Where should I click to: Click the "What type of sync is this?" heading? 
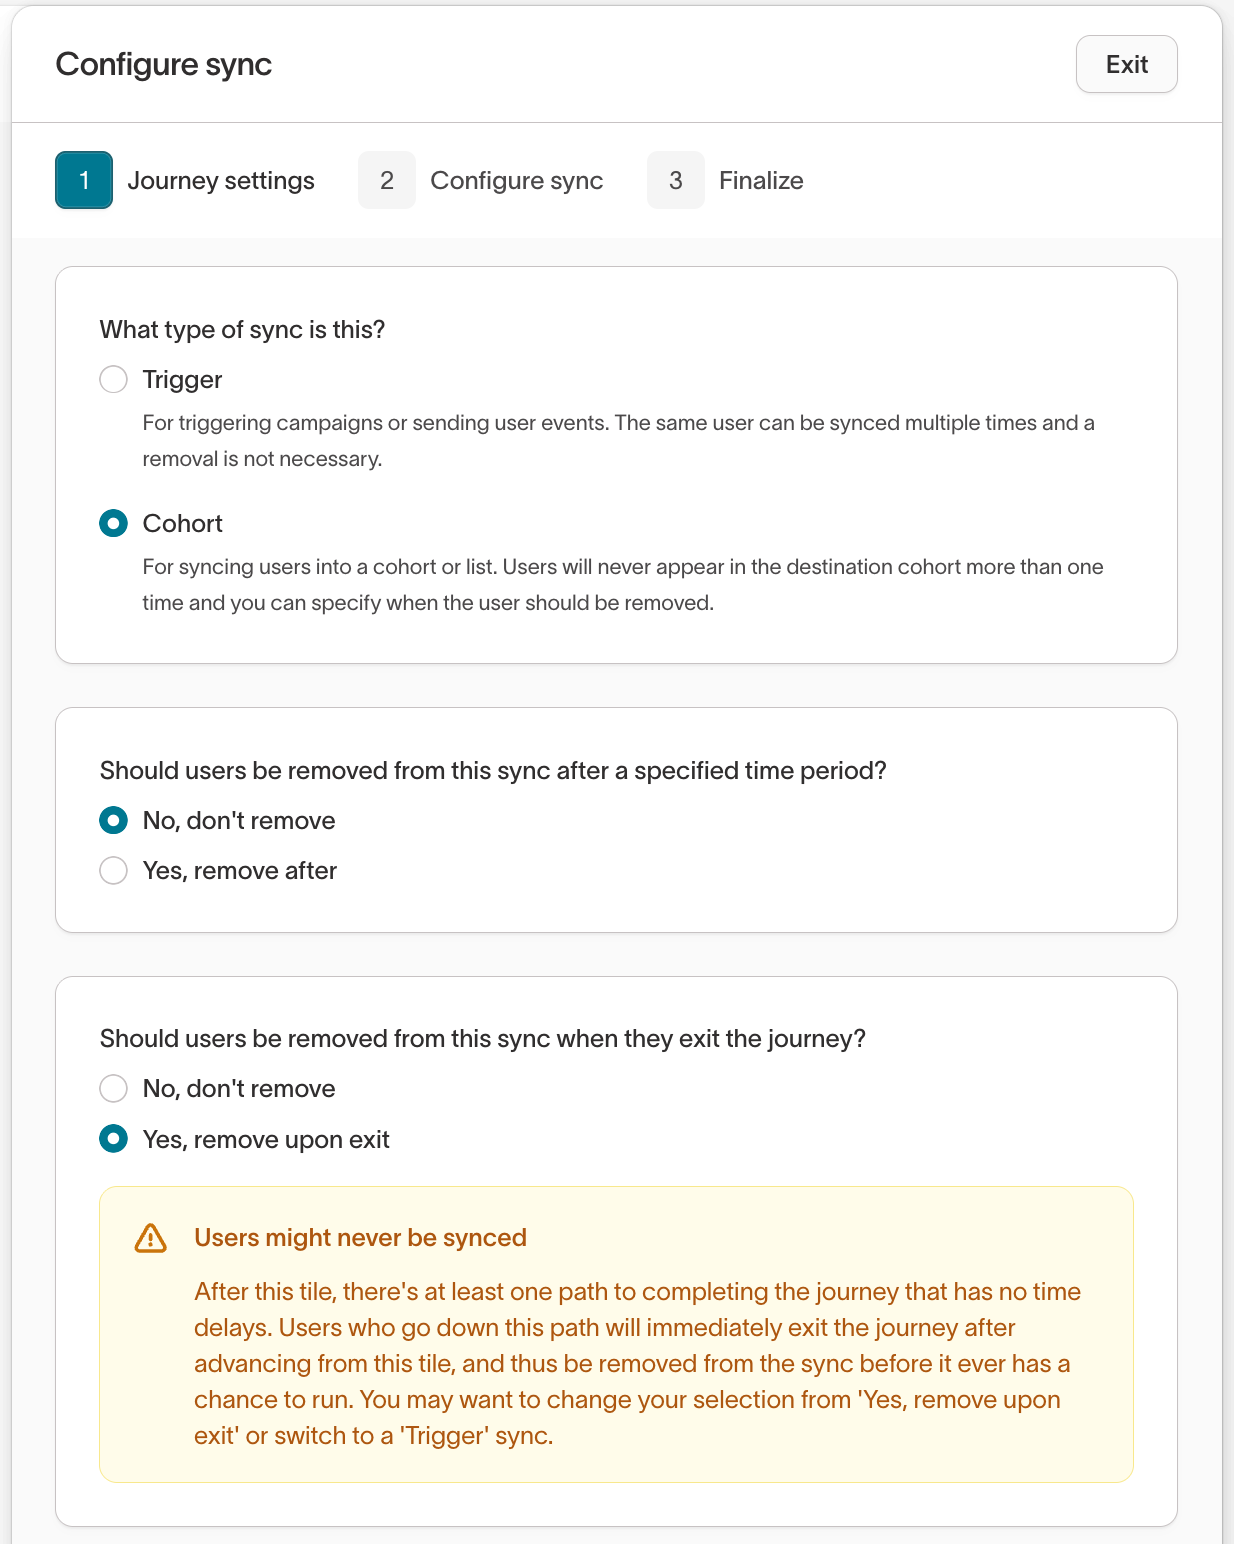(x=242, y=330)
